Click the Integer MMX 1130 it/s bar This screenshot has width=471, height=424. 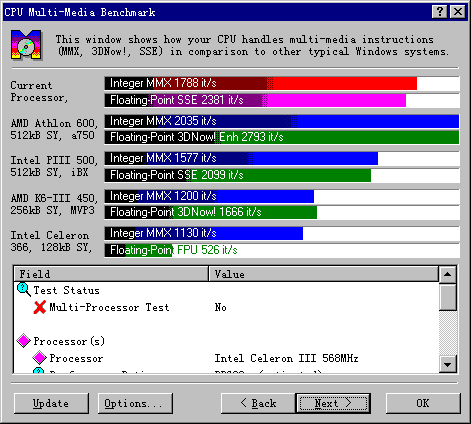[x=204, y=233]
